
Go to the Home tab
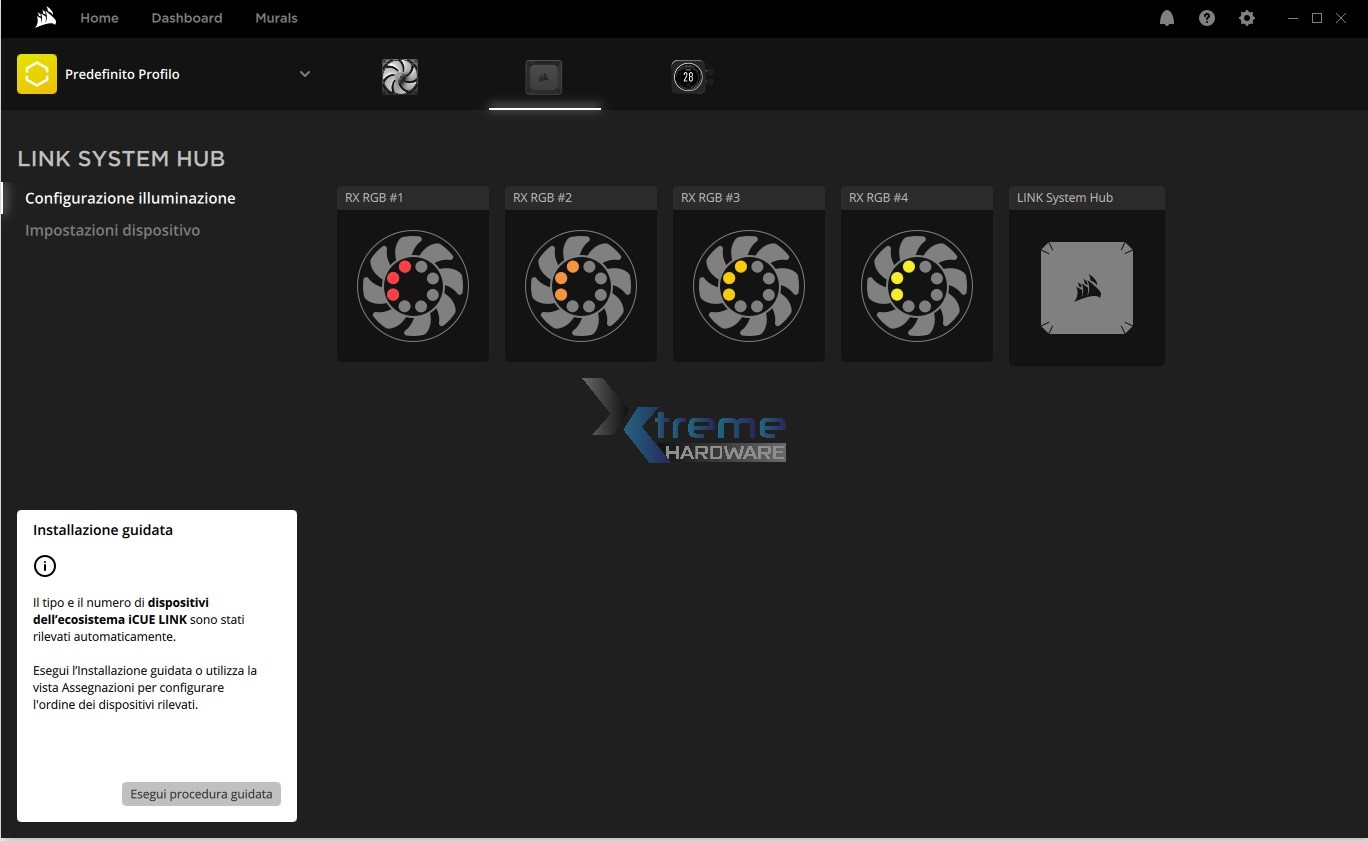click(99, 18)
